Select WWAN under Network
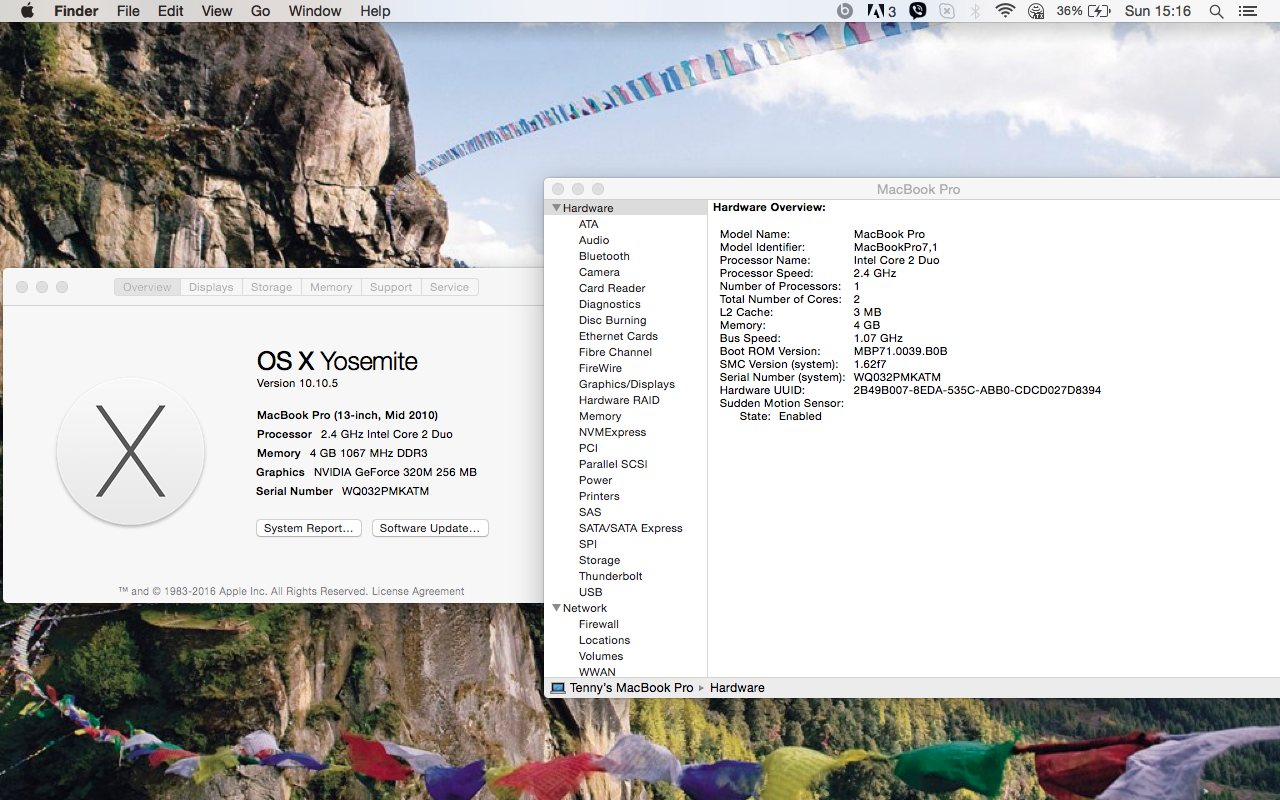This screenshot has width=1280, height=800. point(597,672)
